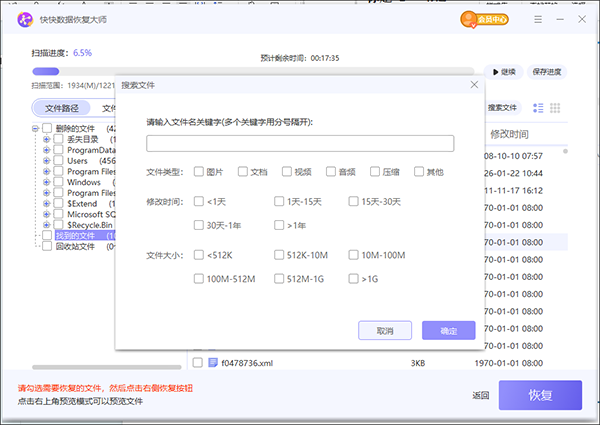Click the 保存进度 save progress button
Screen dimensions: 600x425
[x=547, y=72]
